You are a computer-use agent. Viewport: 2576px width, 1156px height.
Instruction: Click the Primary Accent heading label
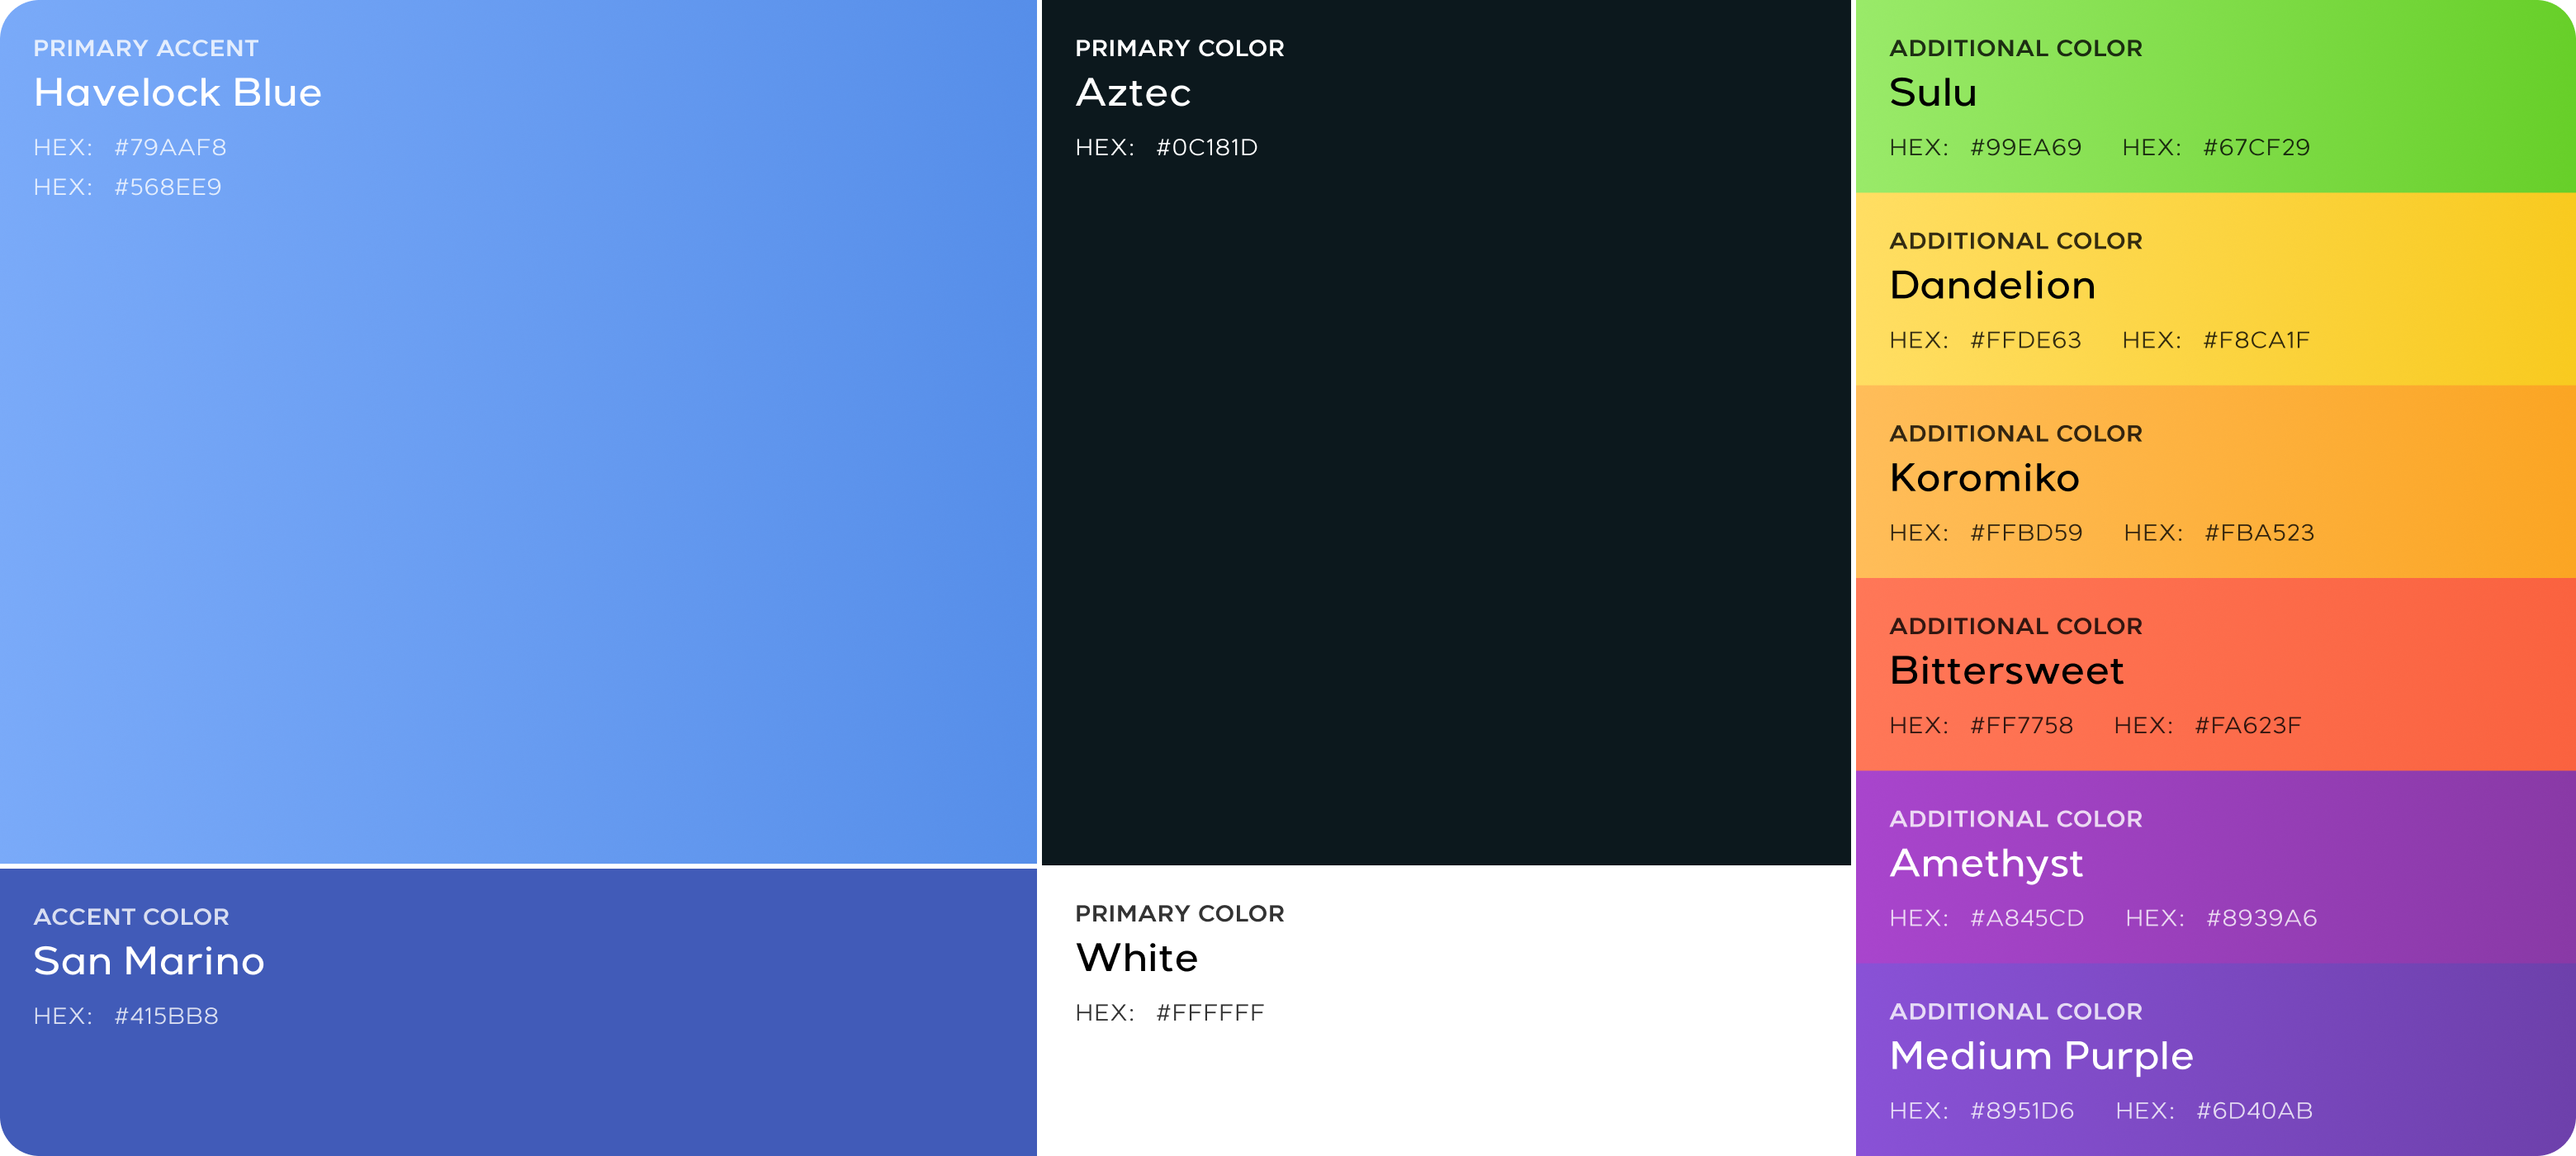146,48
